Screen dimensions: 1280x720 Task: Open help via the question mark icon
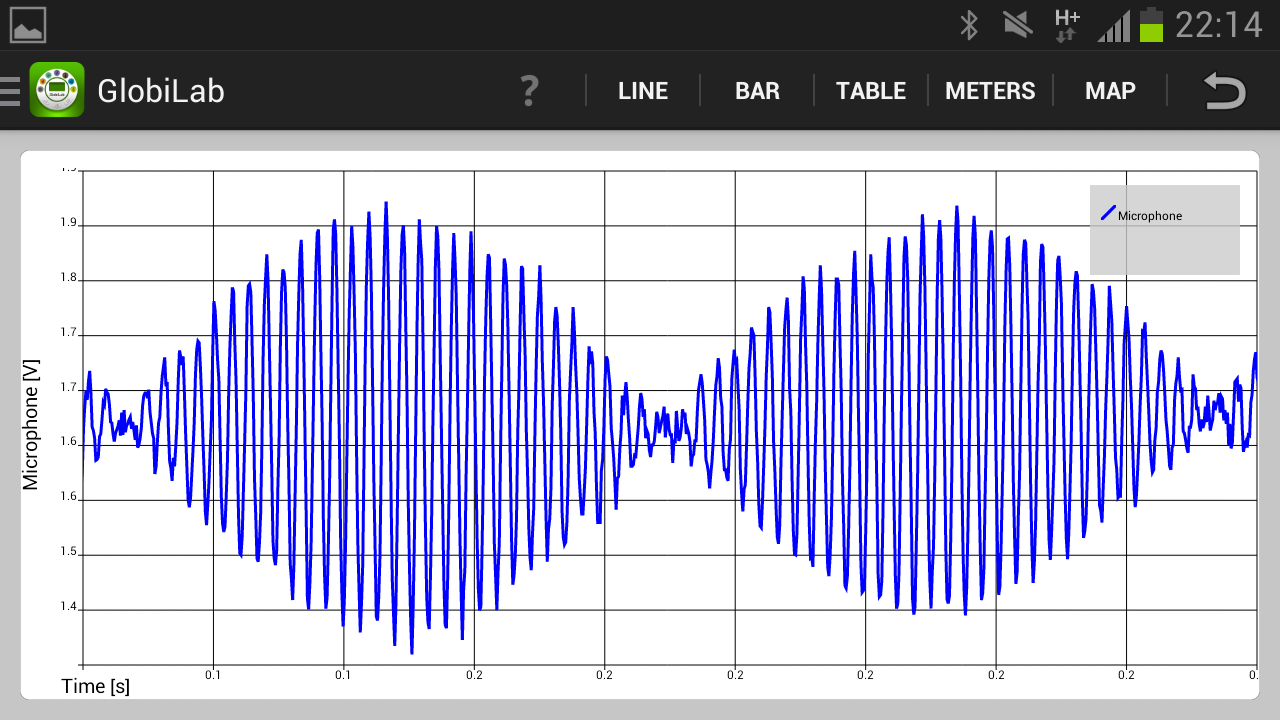[530, 91]
